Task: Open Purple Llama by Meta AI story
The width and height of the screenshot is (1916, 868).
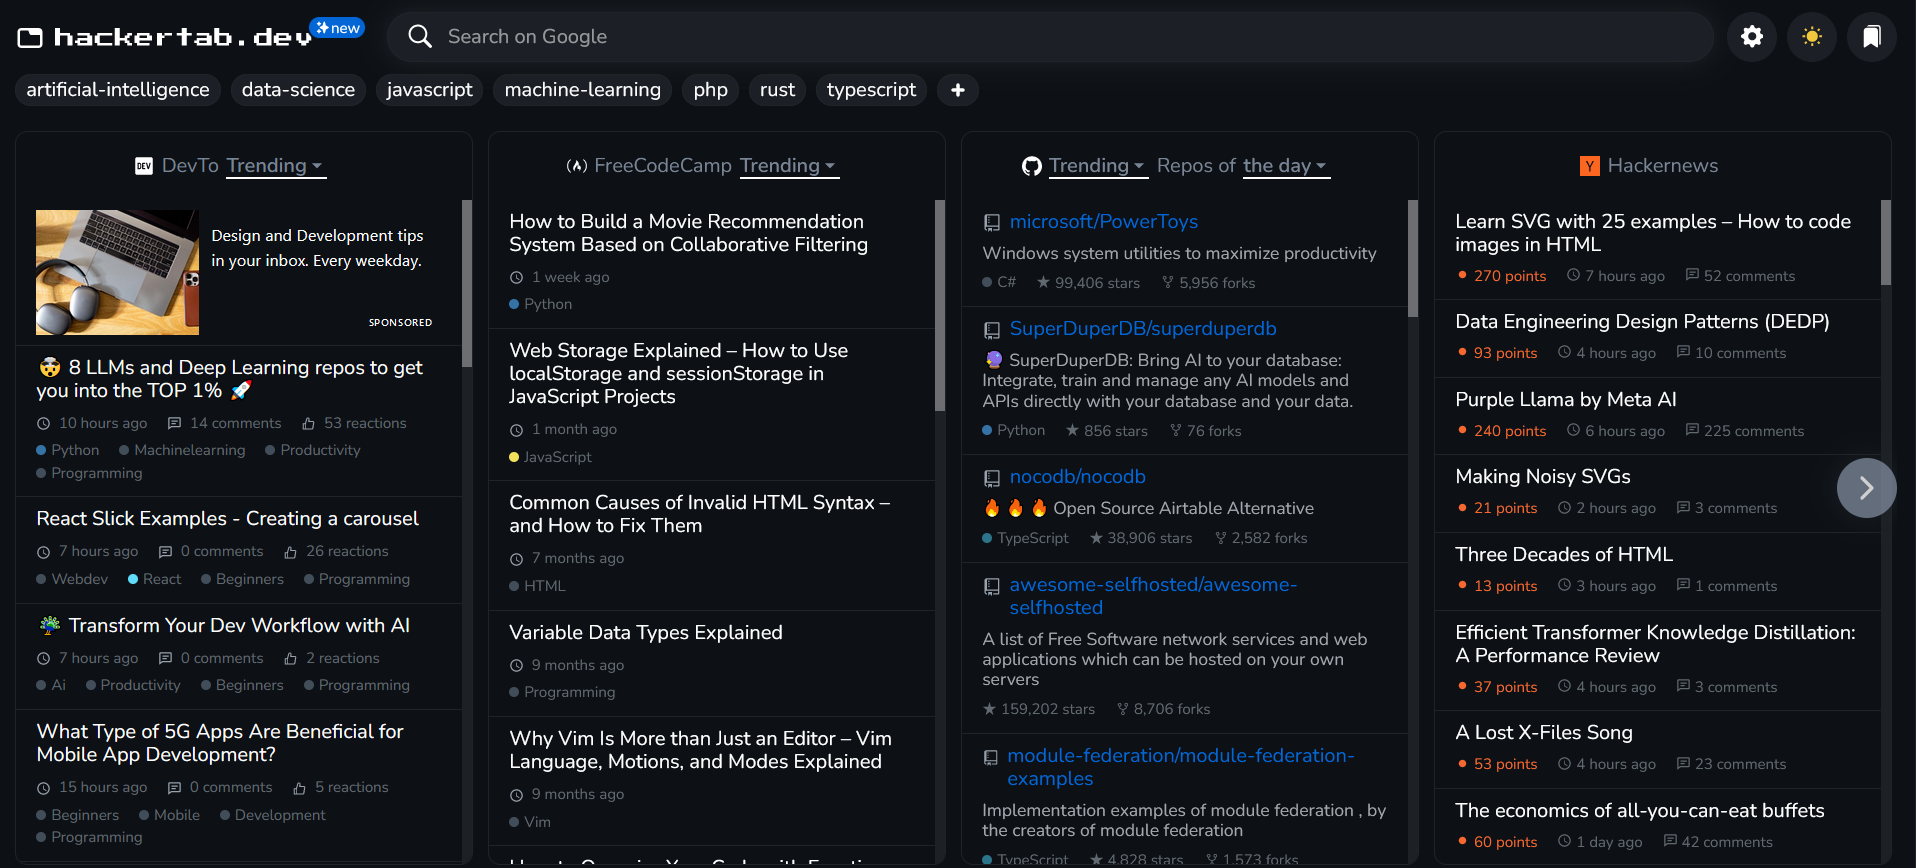Action: (x=1566, y=399)
